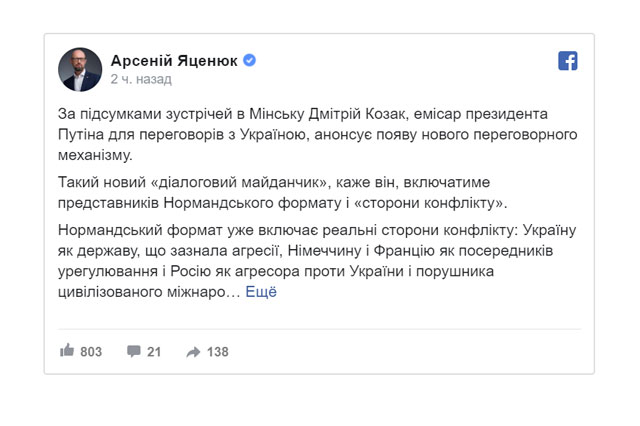This screenshot has height=426, width=640.
Task: View the 803 likes count
Action: (x=91, y=352)
